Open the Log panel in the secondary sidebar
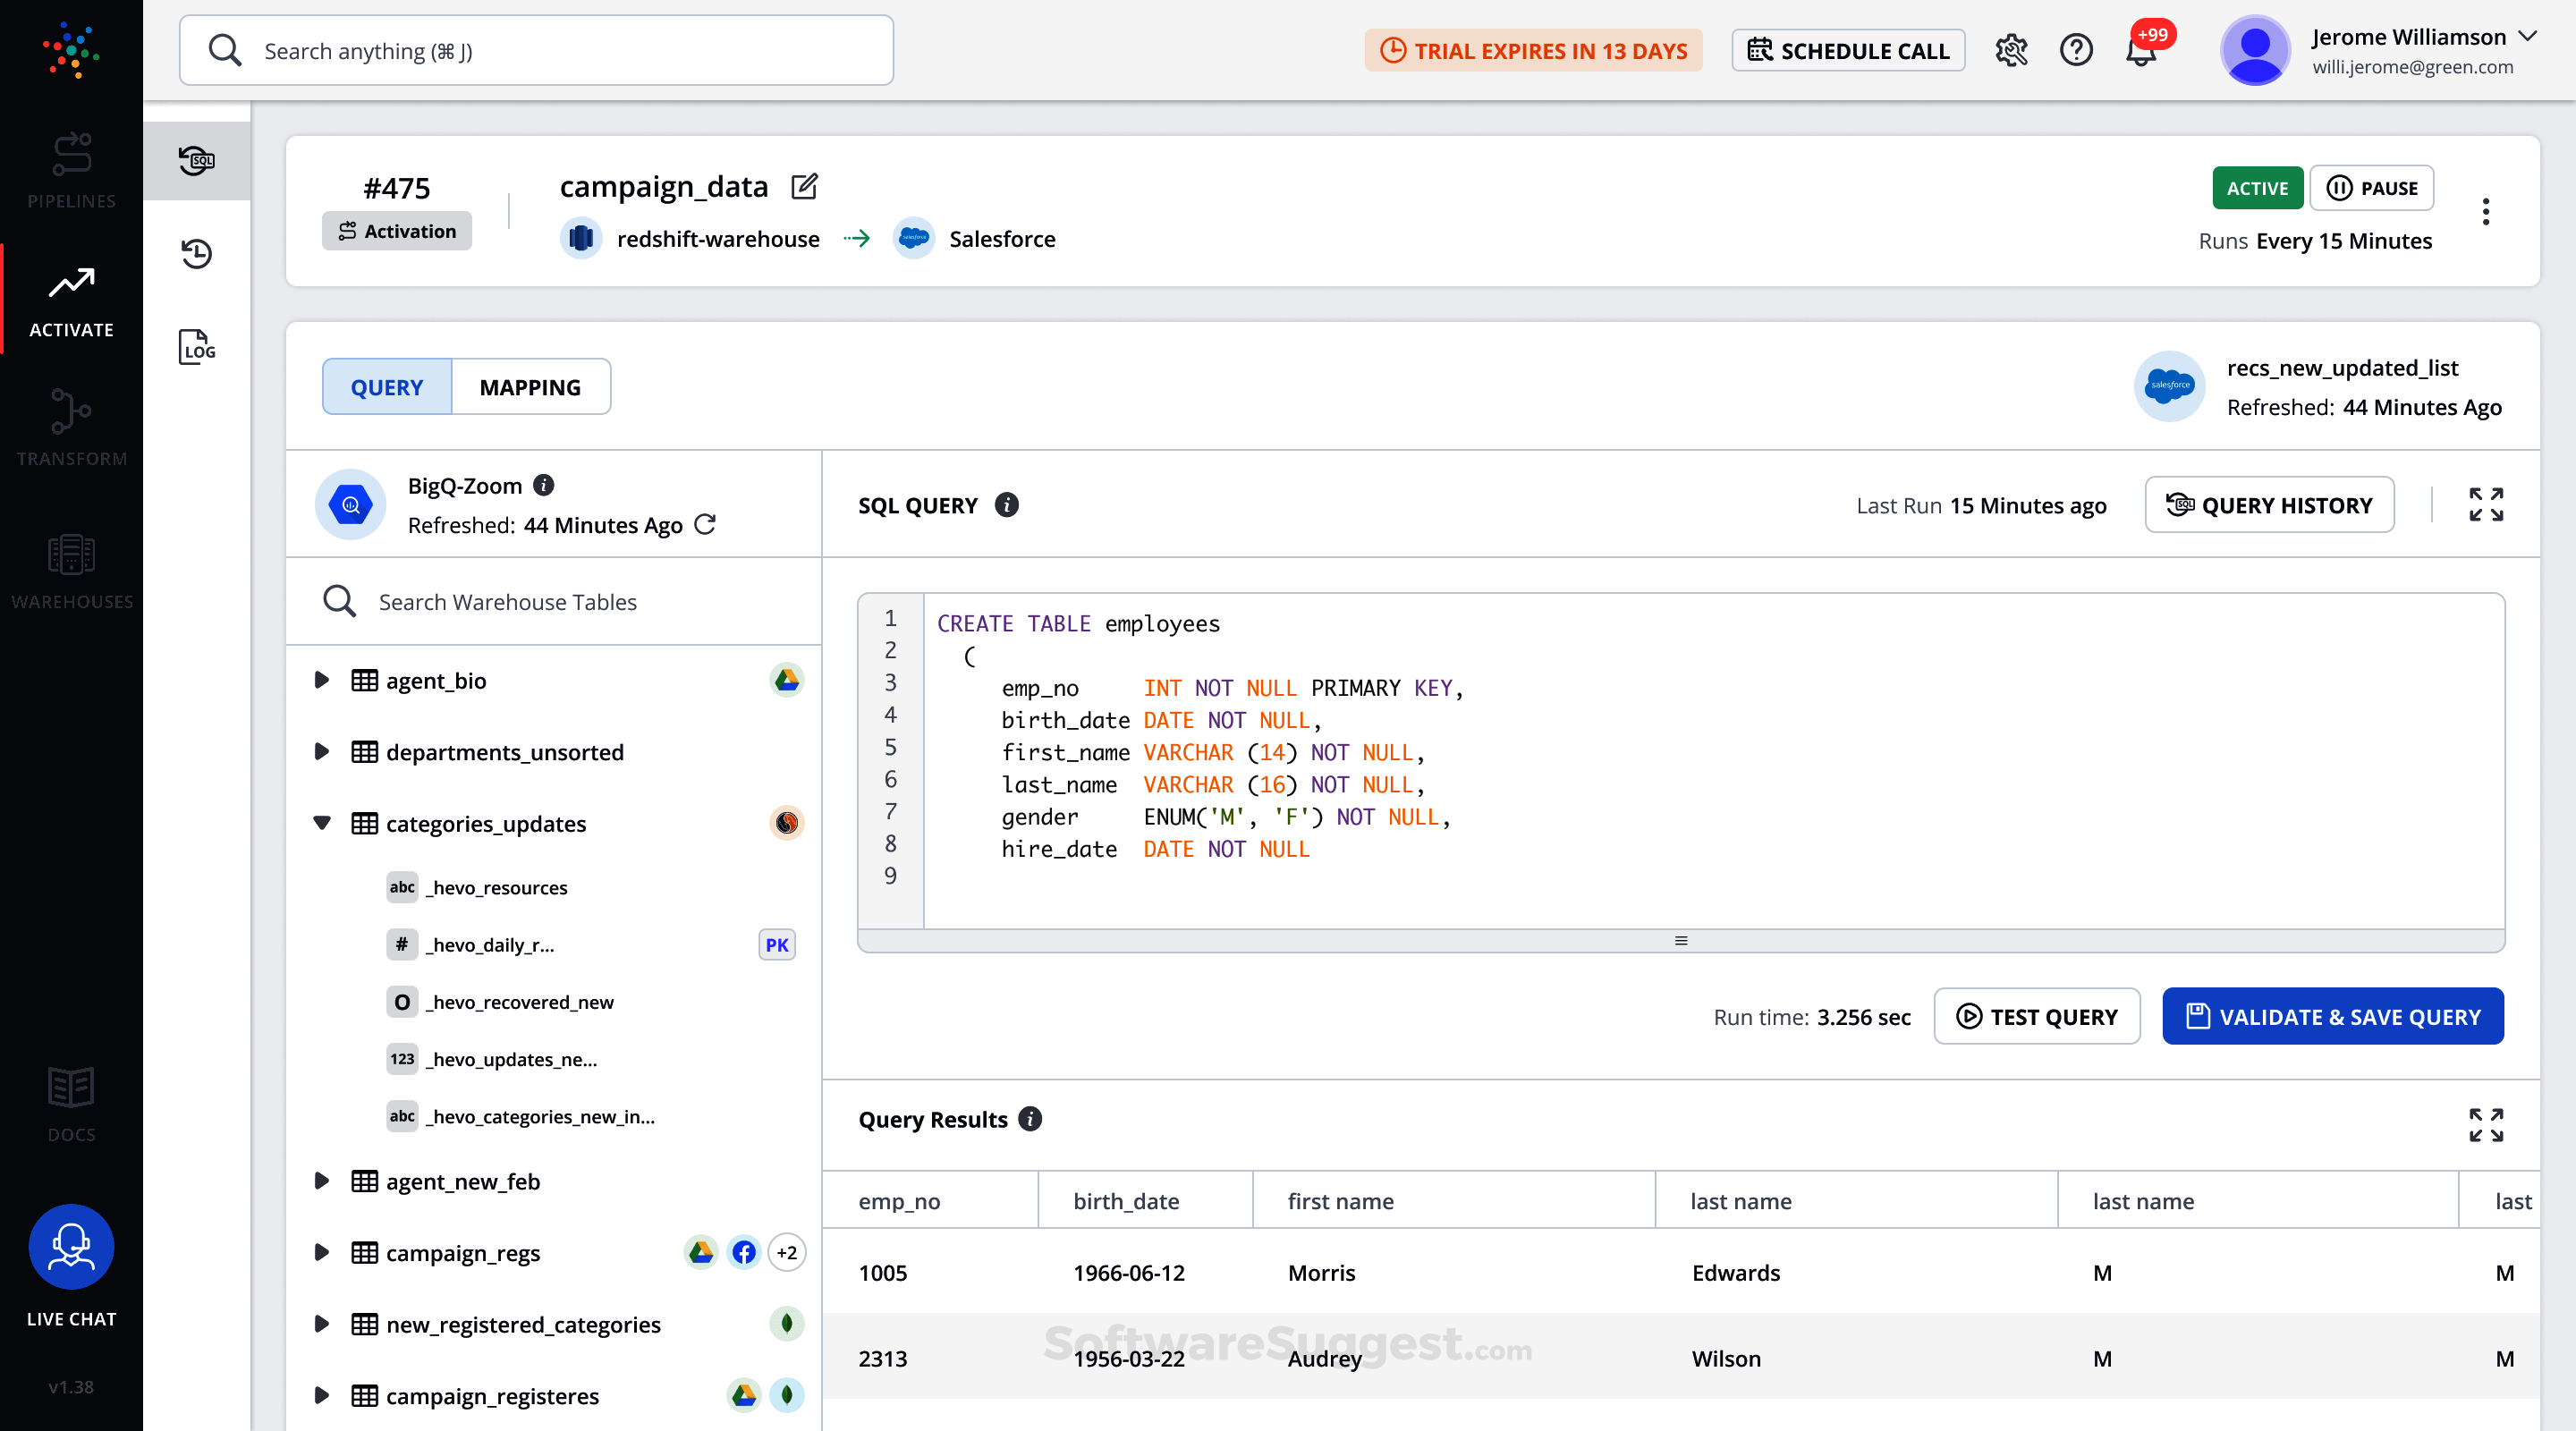This screenshot has width=2576, height=1431. 196,347
